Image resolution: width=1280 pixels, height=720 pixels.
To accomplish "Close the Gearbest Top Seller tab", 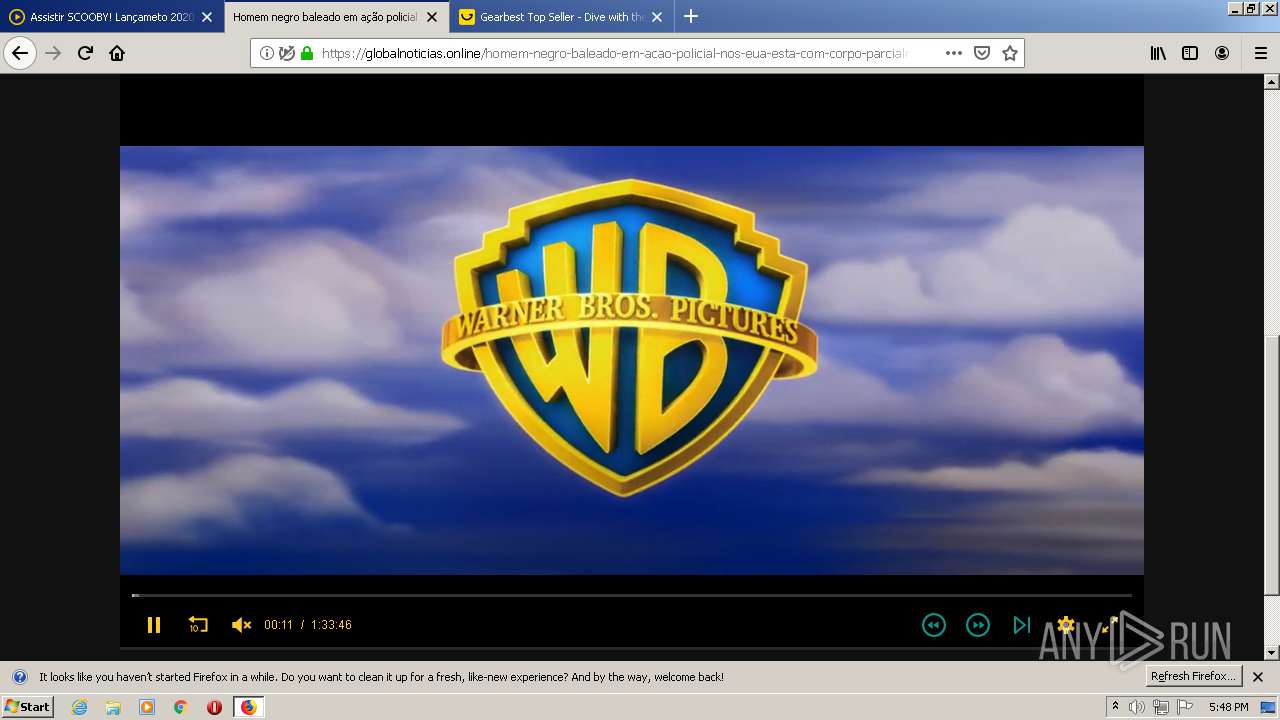I will (x=657, y=17).
